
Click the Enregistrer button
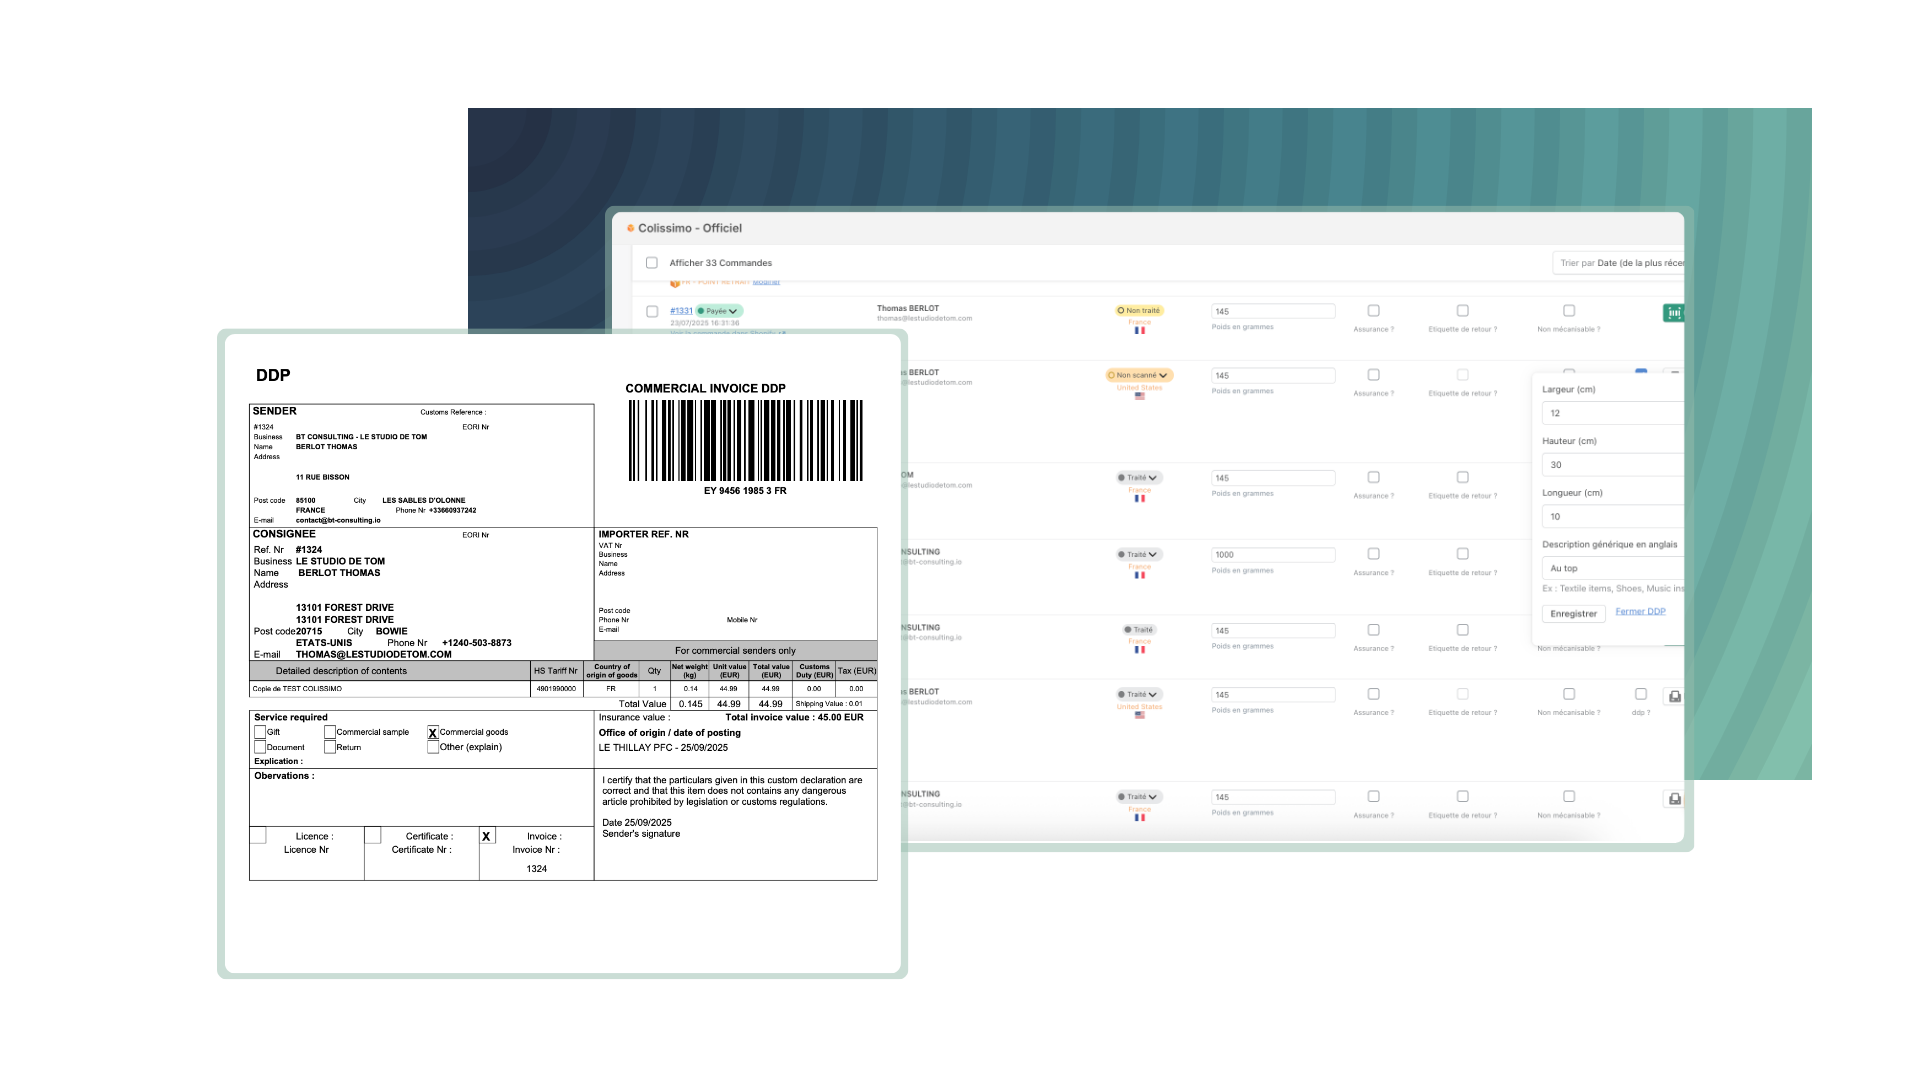click(x=1573, y=614)
